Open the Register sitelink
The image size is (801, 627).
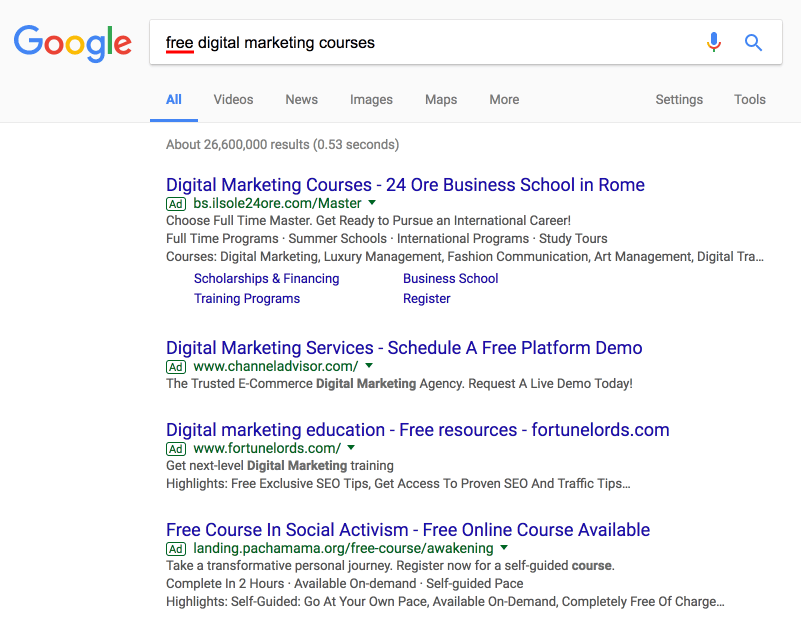[x=427, y=299]
